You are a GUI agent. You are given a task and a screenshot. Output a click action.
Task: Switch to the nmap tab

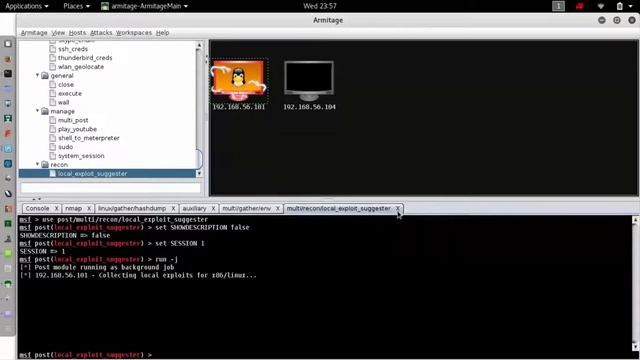[73, 208]
